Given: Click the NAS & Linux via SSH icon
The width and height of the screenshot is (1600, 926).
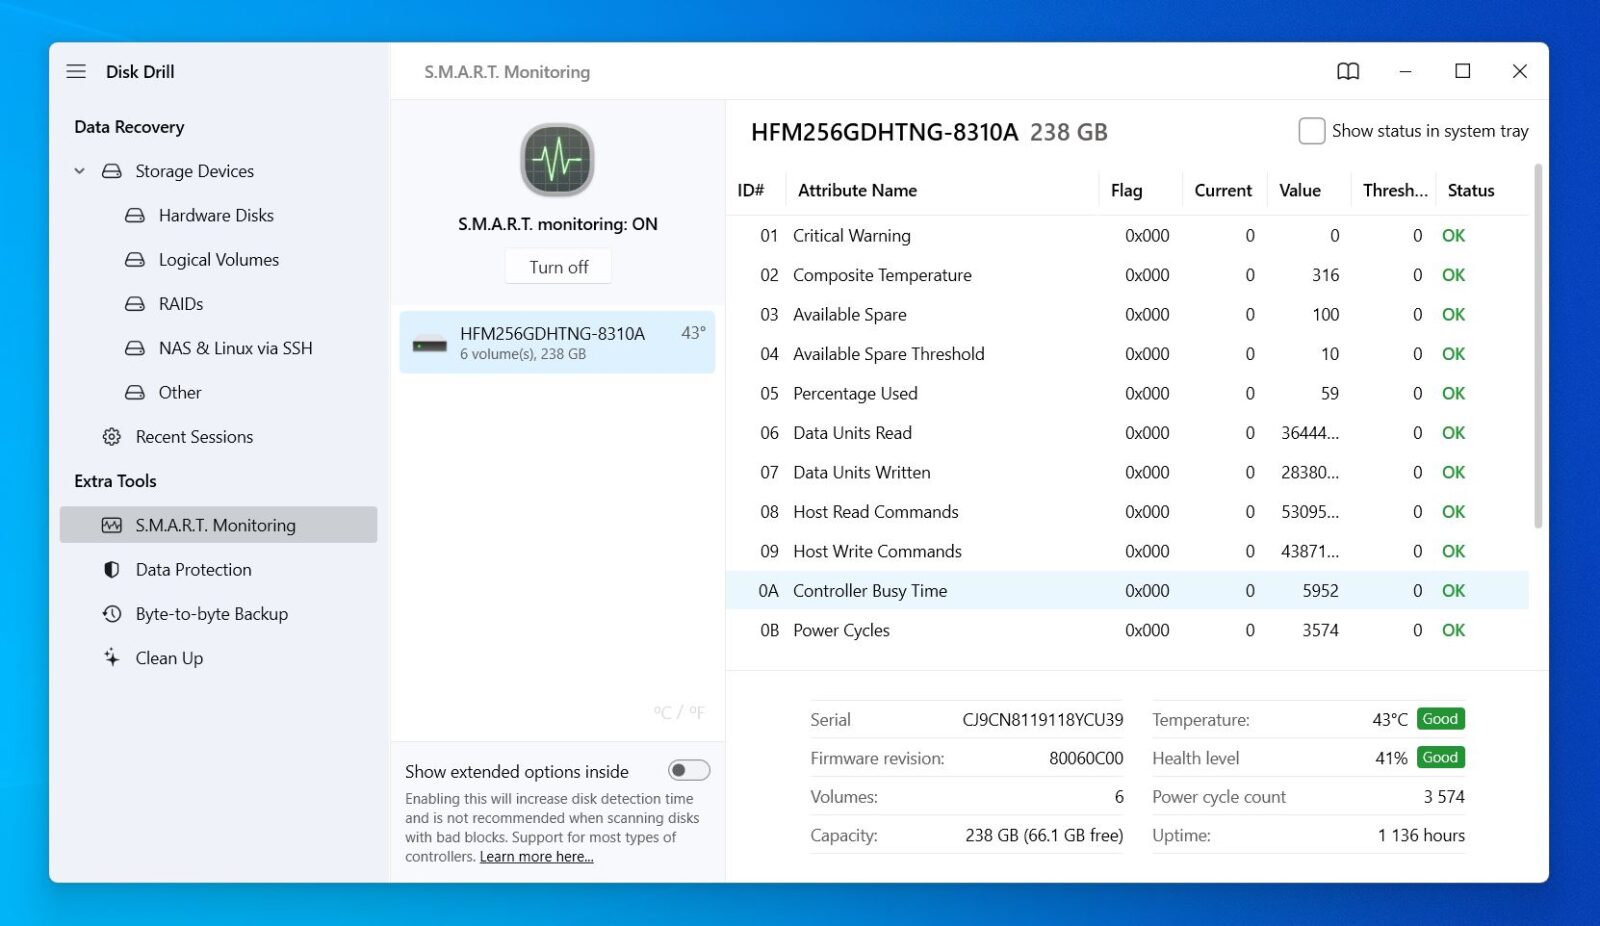Looking at the screenshot, I should point(136,348).
